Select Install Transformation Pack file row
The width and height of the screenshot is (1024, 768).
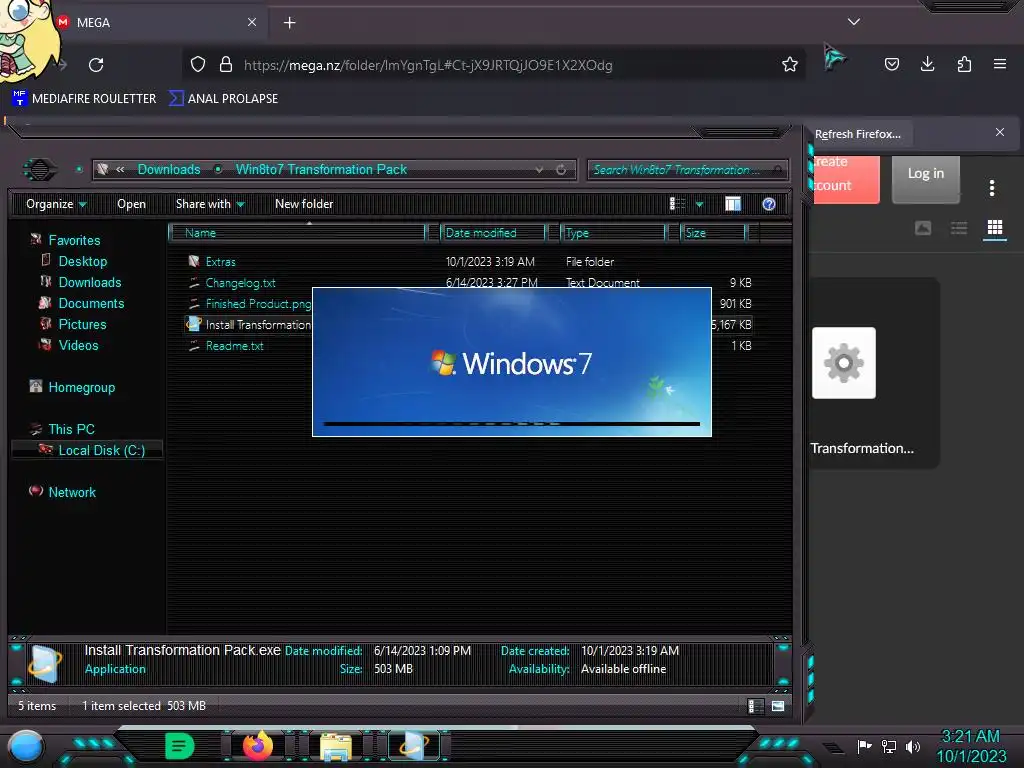249,325
